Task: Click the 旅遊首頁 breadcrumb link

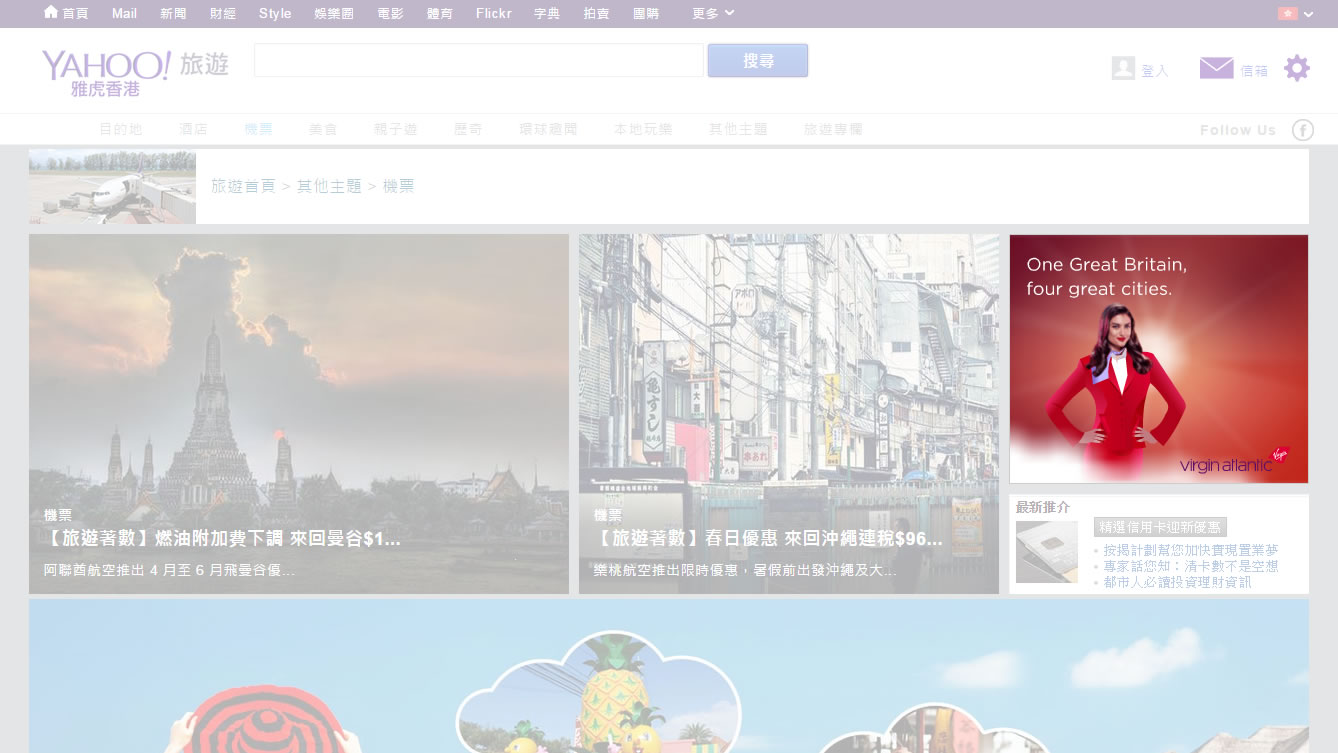Action: coord(243,186)
